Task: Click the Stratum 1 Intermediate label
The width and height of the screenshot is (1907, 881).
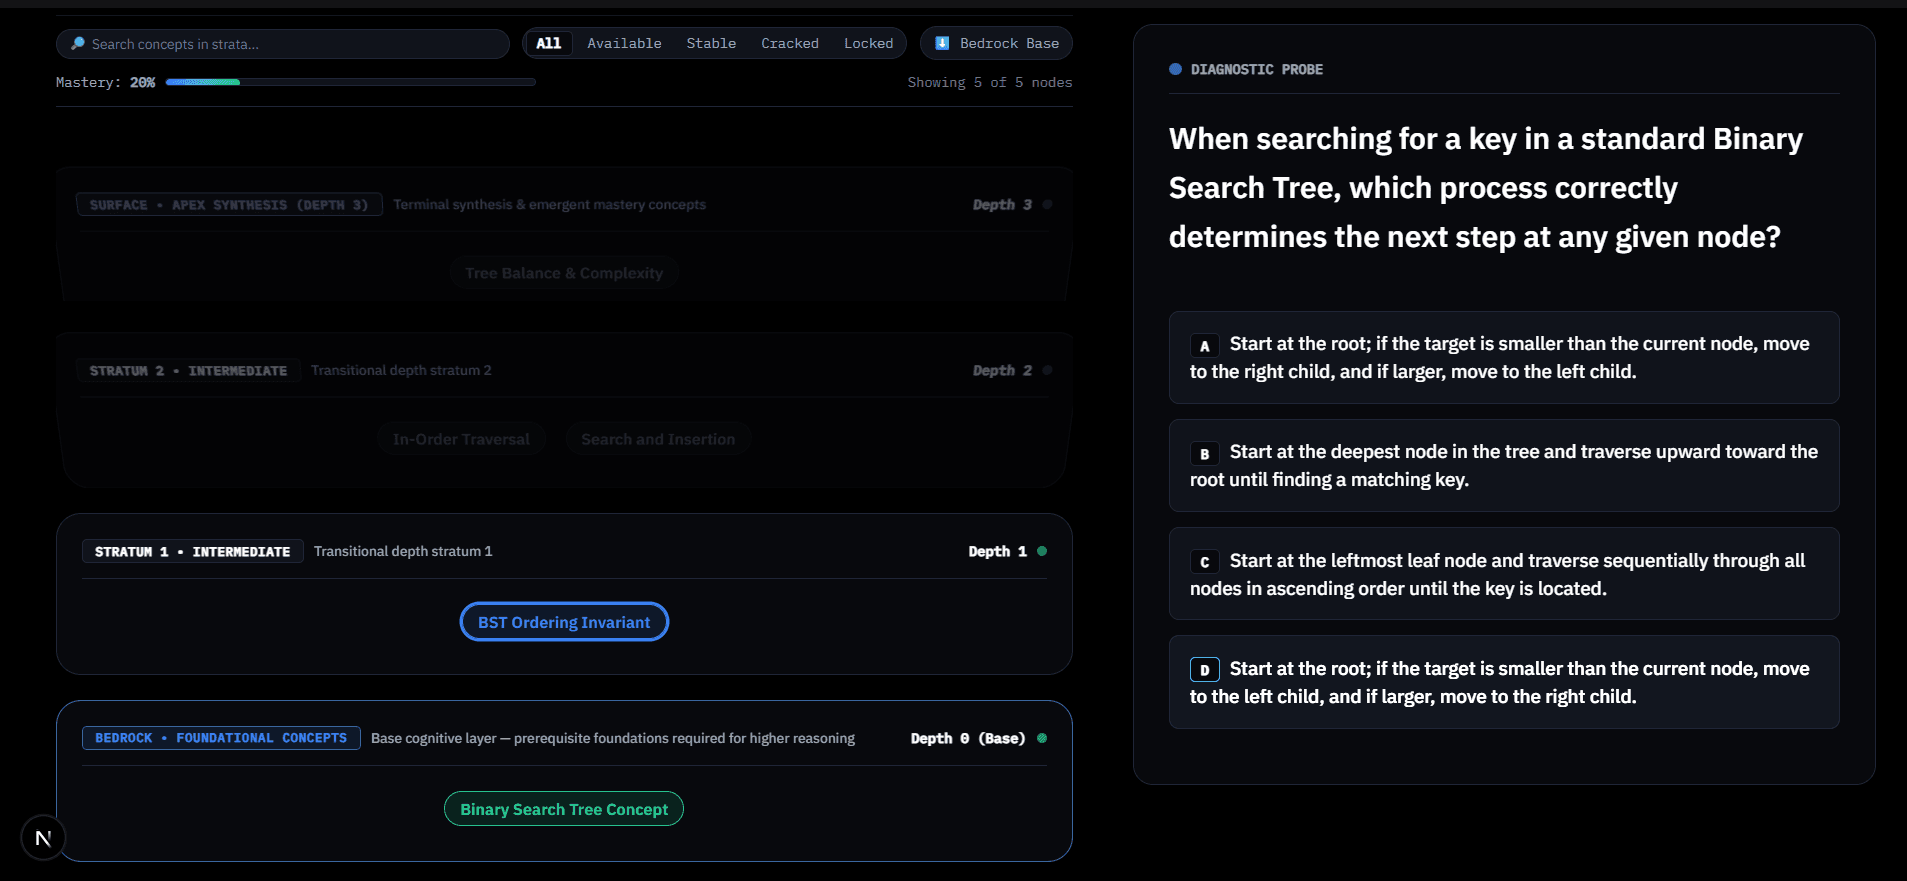Action: click(192, 551)
